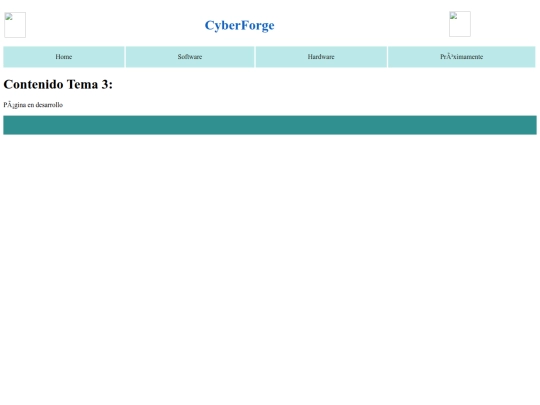Open the Próximamente navigation item

coord(461,57)
